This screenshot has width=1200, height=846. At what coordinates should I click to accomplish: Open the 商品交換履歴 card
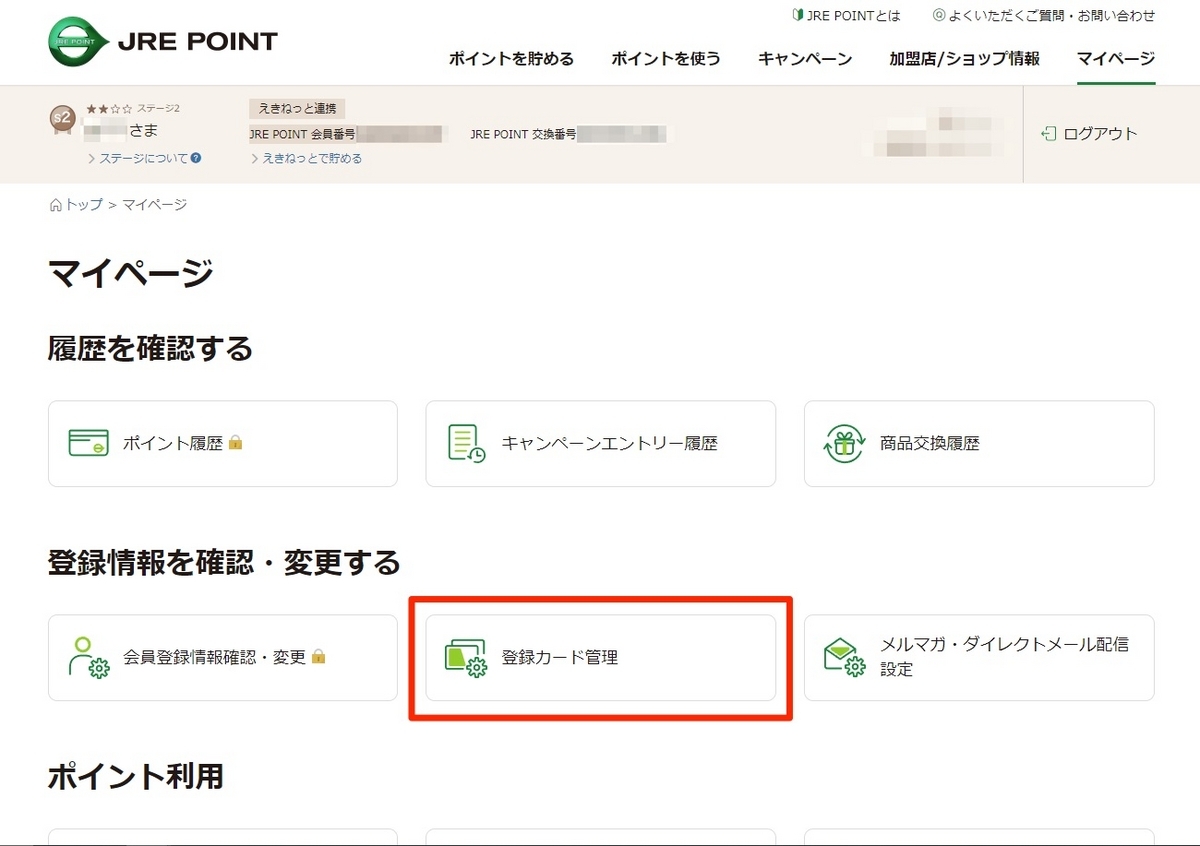point(979,443)
